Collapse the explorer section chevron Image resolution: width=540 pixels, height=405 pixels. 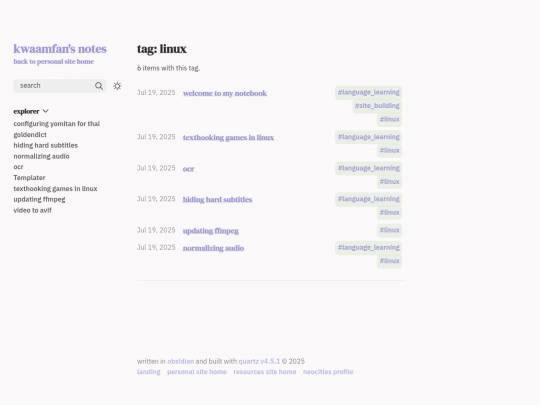(45, 111)
